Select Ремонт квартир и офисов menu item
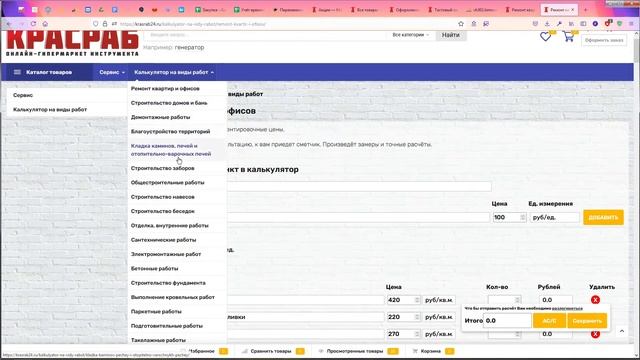The height and width of the screenshot is (360, 640). click(165, 89)
